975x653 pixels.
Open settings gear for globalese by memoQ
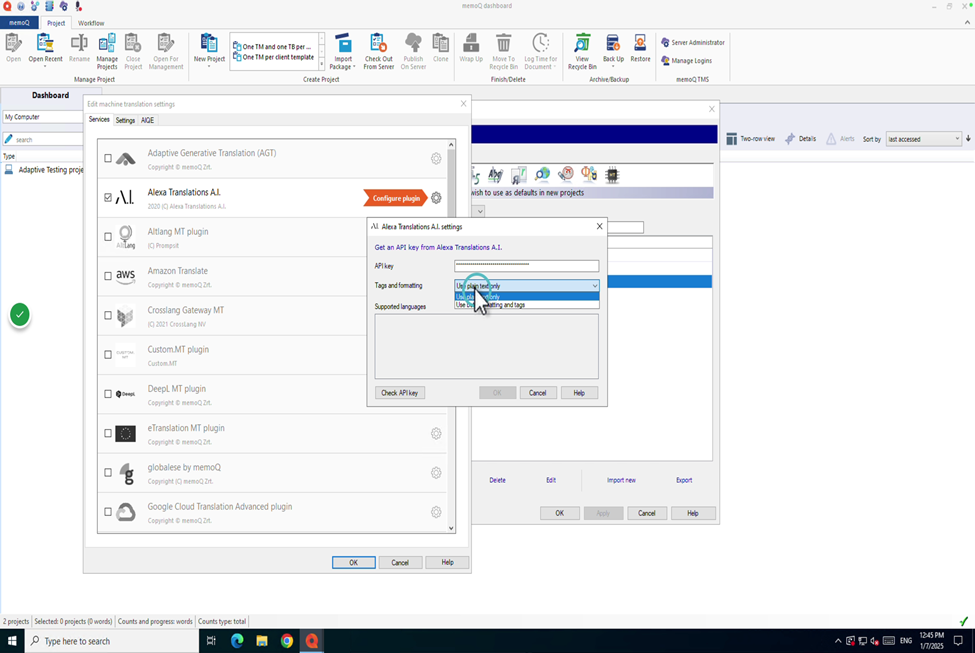coord(436,473)
